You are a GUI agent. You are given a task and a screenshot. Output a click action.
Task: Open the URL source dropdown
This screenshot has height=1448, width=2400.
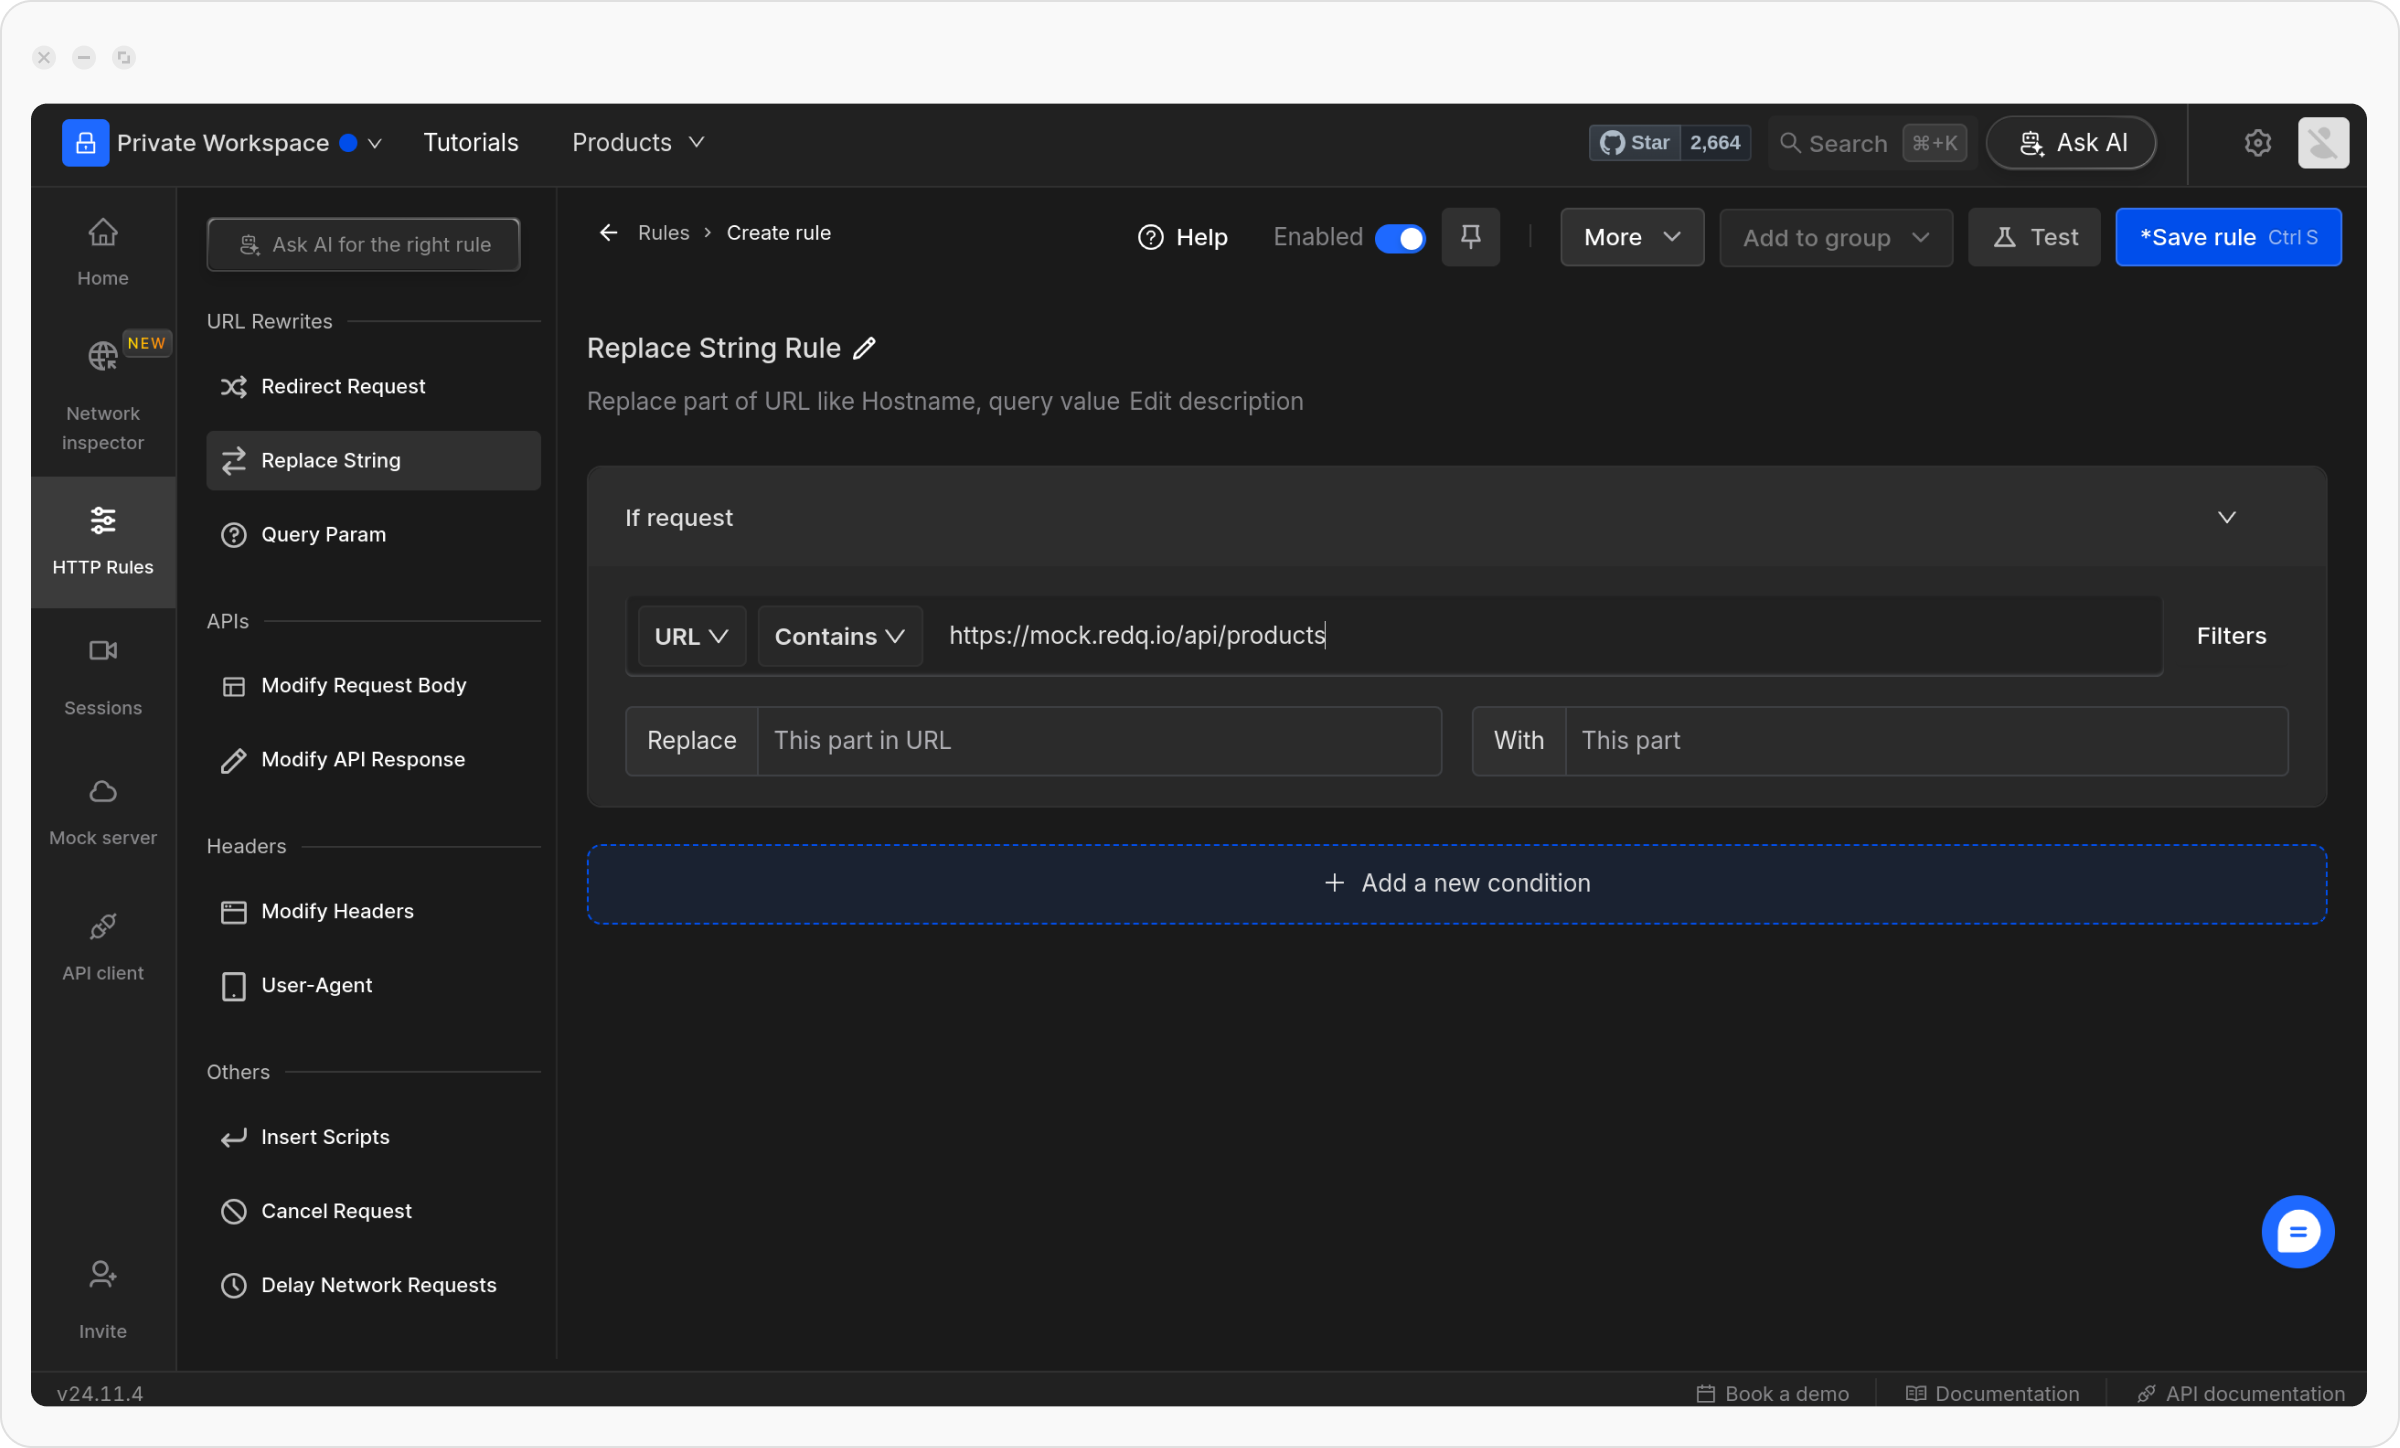[x=691, y=636]
